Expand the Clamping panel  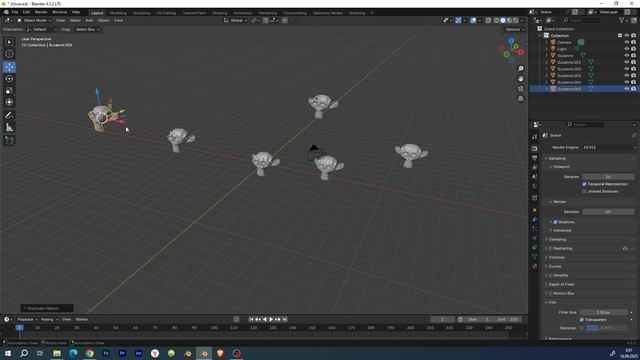[x=557, y=240]
